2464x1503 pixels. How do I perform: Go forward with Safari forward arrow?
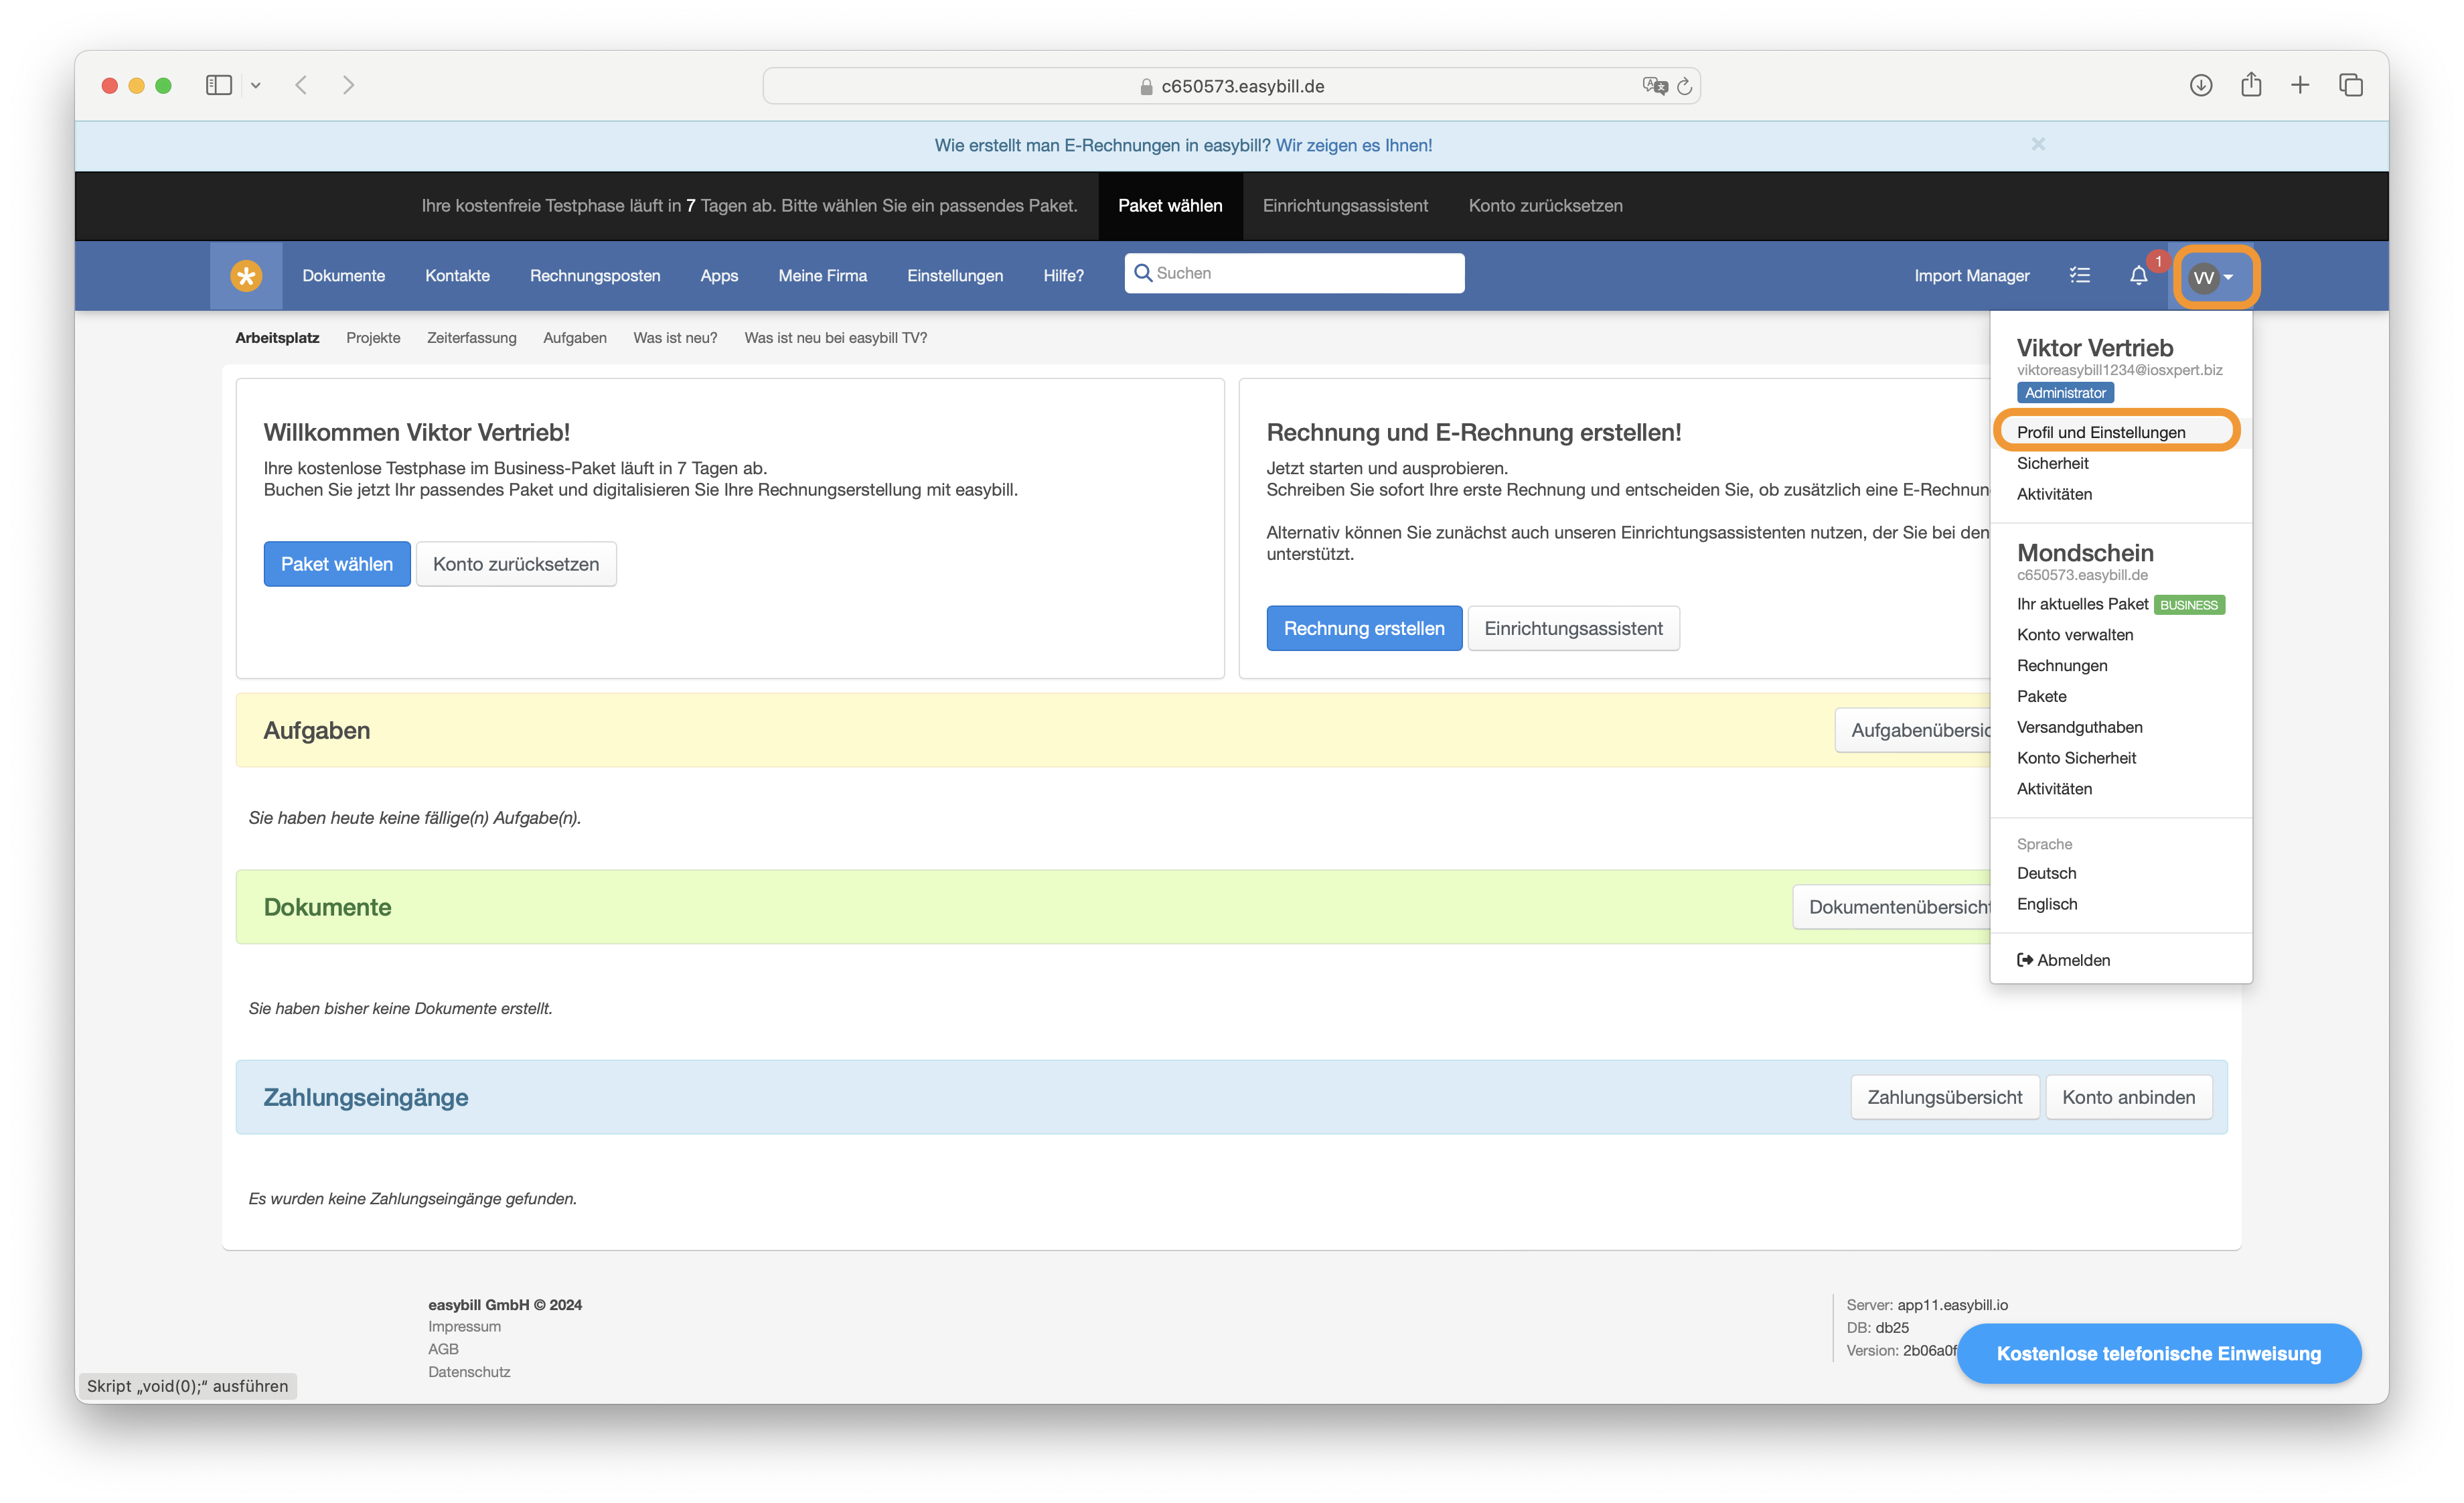click(348, 85)
